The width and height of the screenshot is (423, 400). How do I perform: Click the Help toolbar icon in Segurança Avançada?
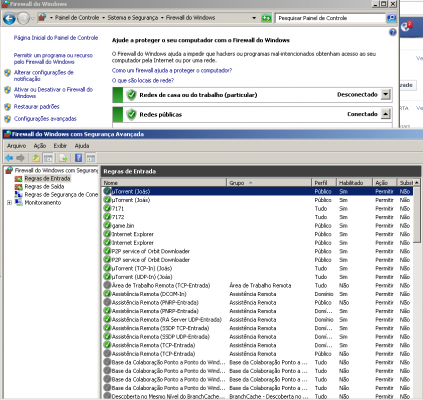[x=78, y=158]
